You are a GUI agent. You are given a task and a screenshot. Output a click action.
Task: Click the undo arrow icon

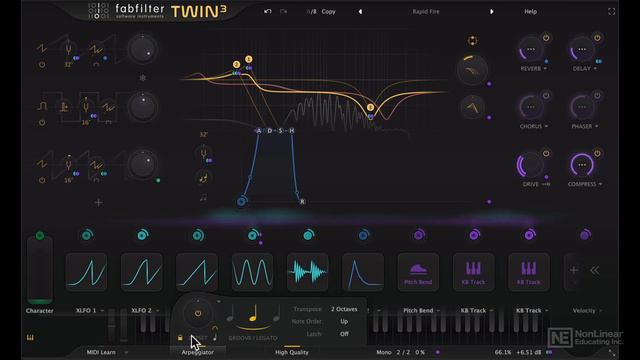(267, 11)
